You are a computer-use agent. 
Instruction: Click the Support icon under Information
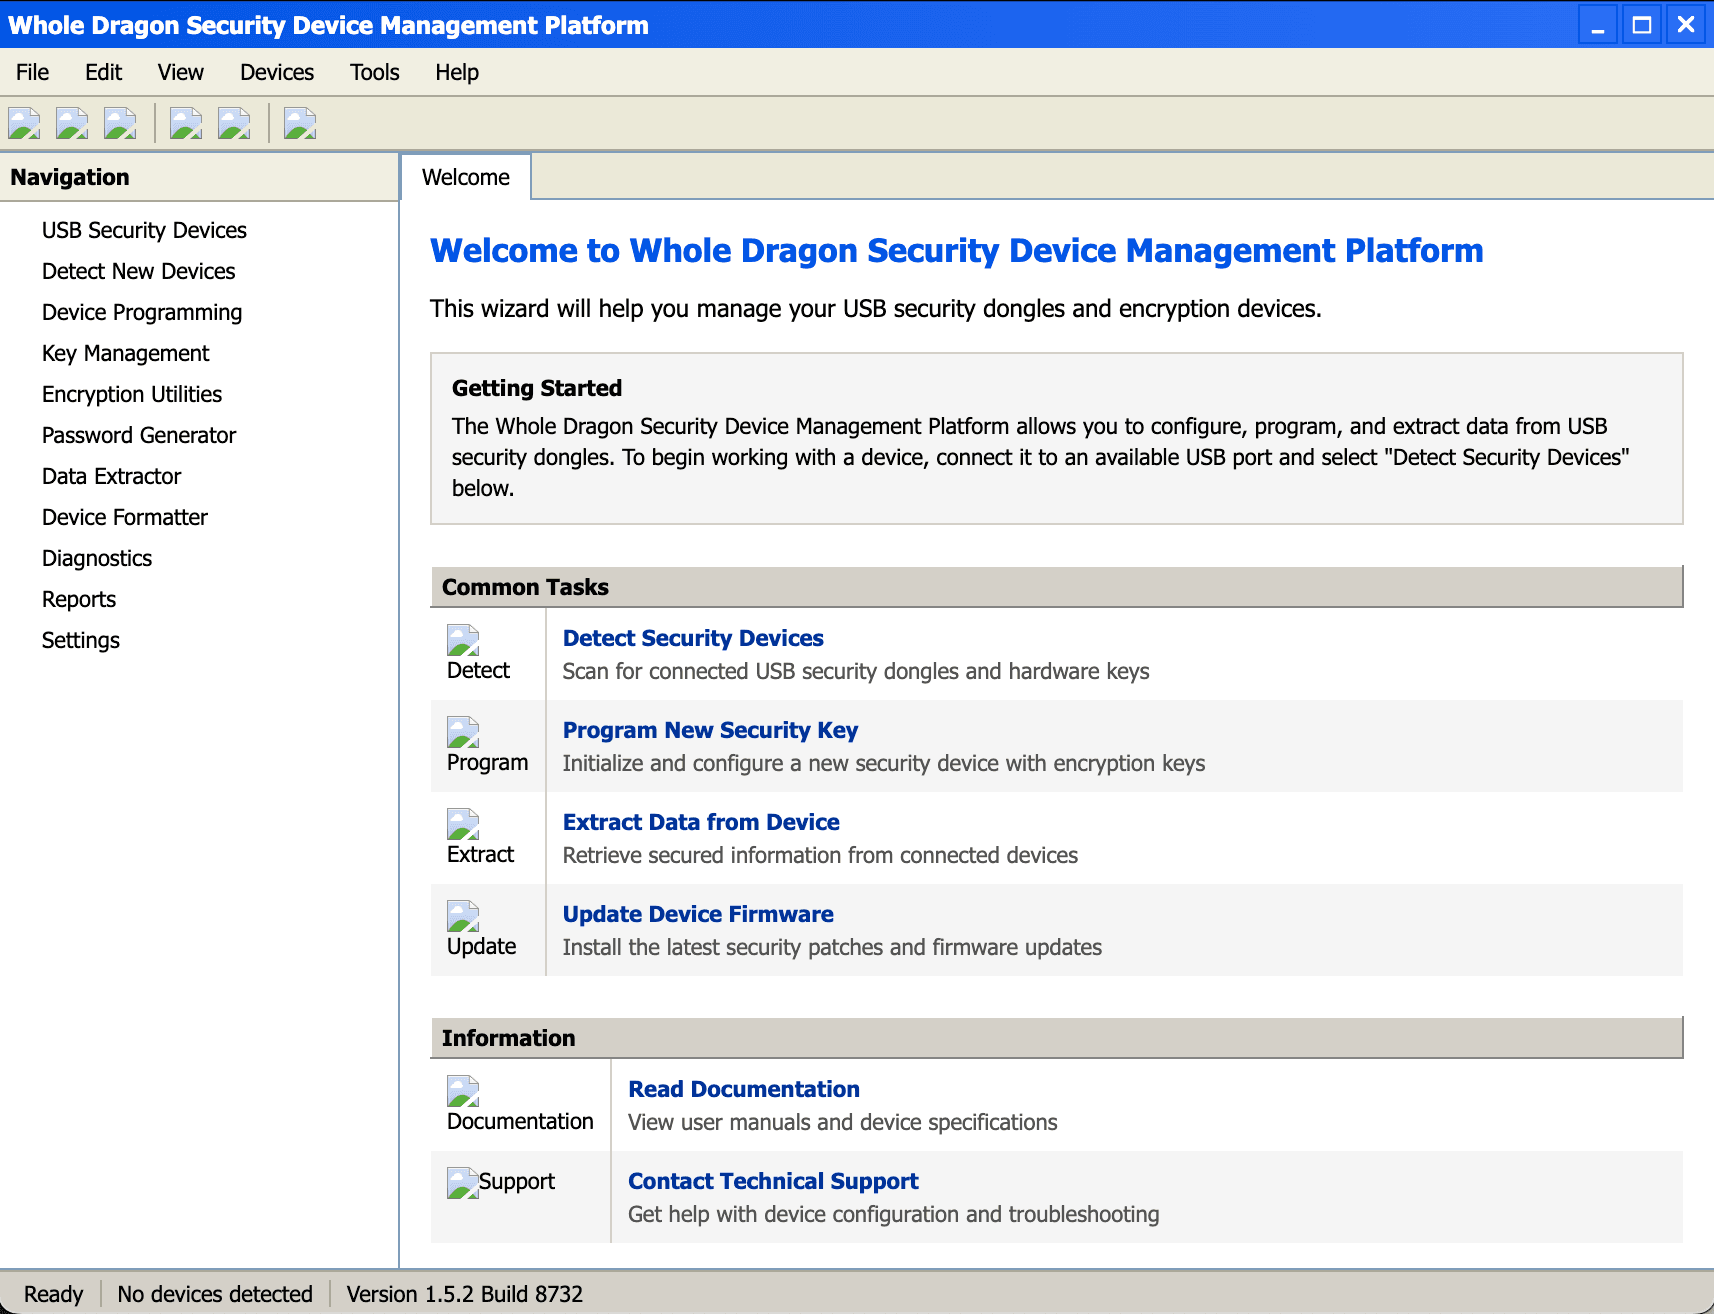pos(463,1183)
